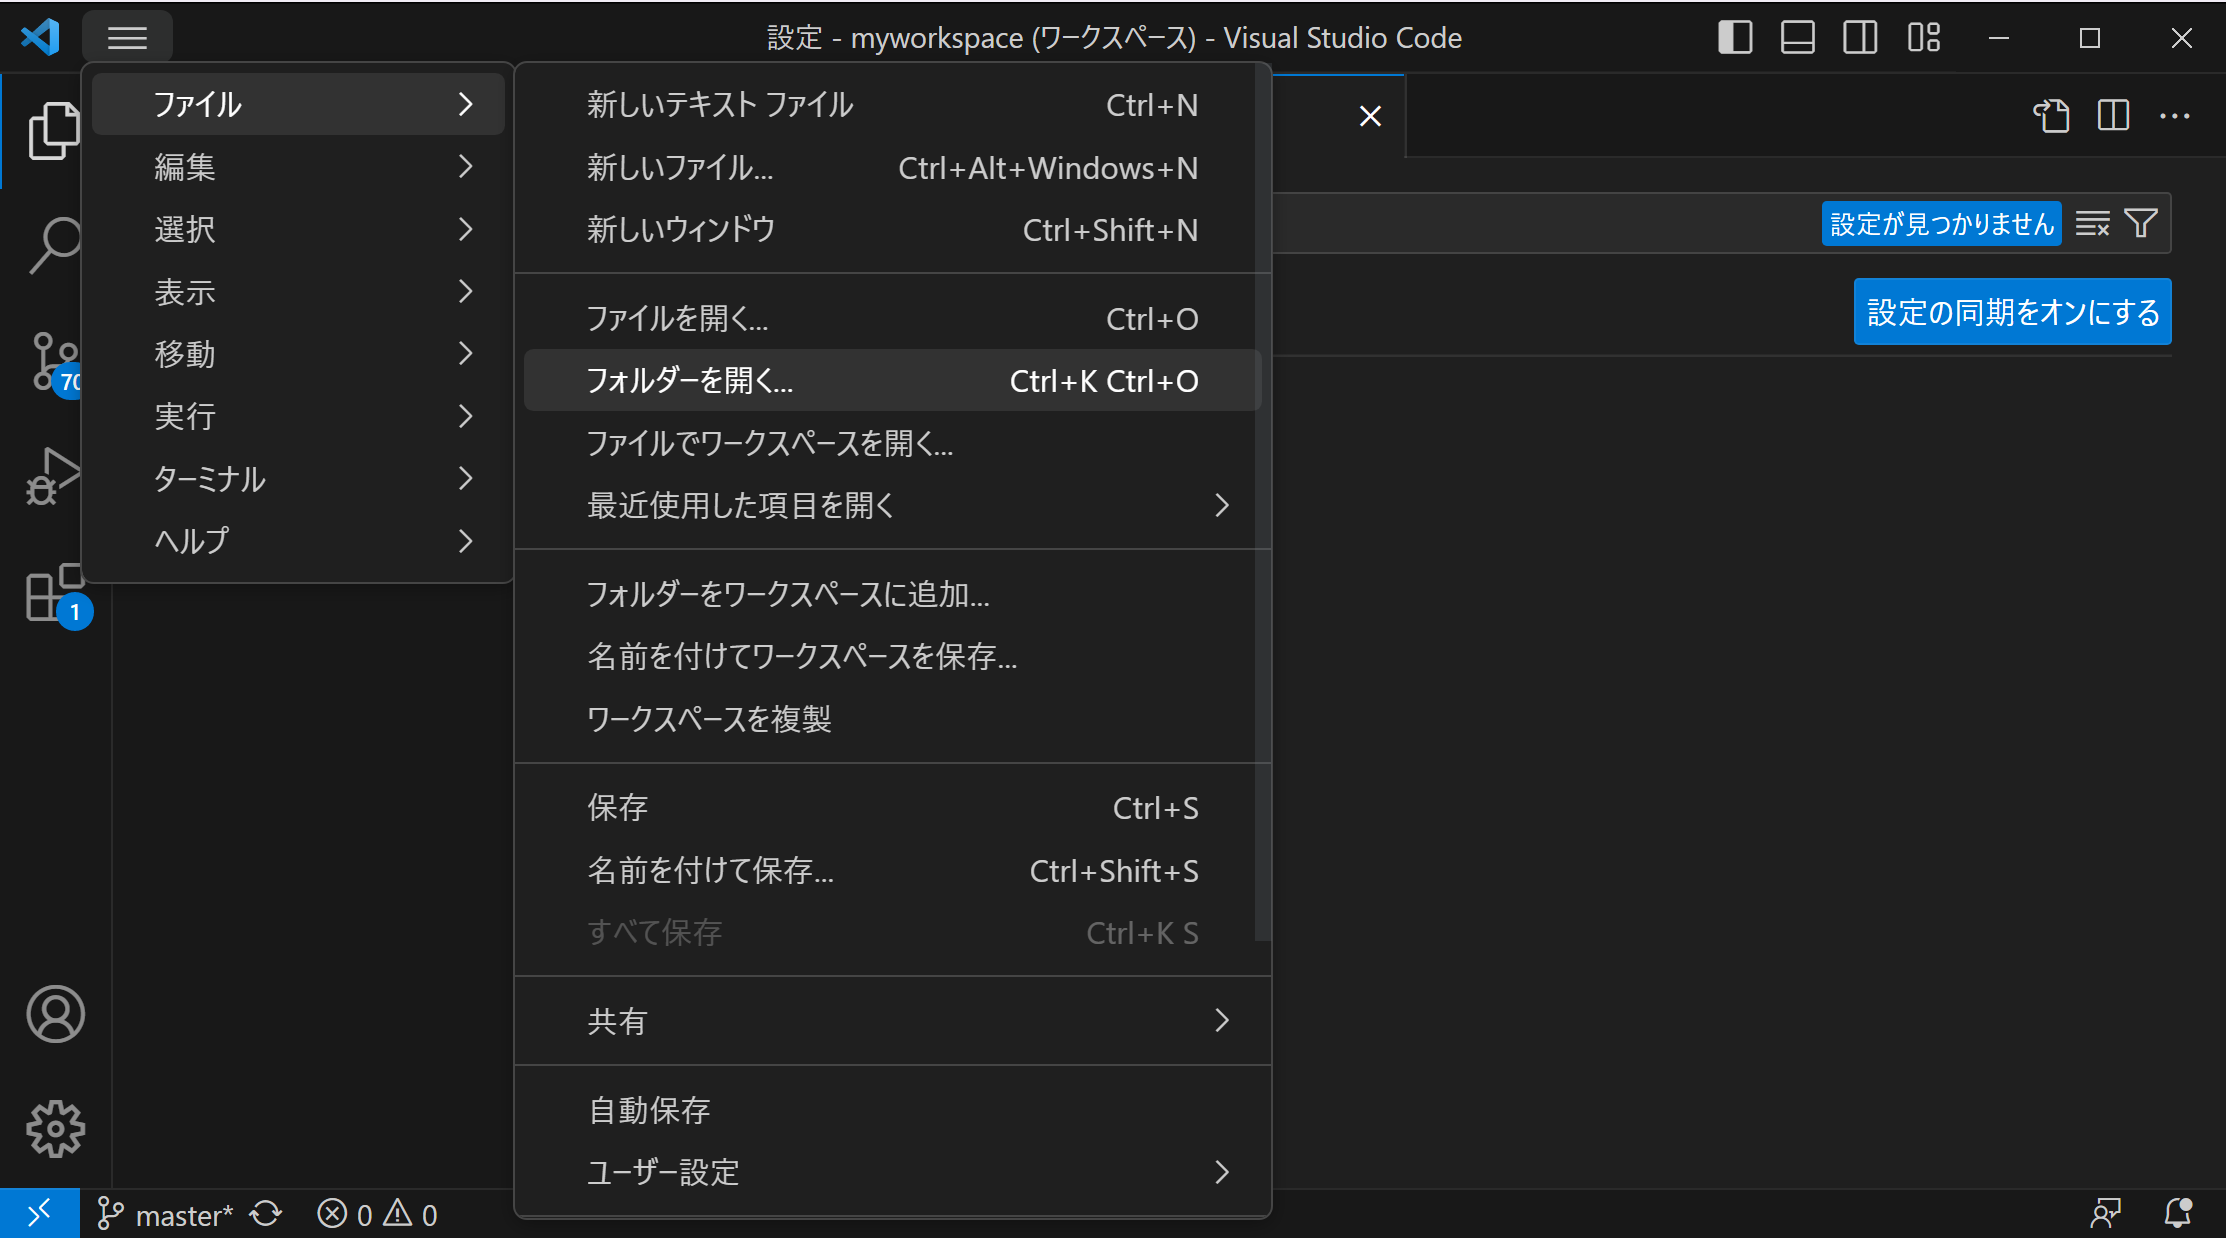Expand the ユーザー設定 submenu
2226x1238 pixels.
point(892,1172)
